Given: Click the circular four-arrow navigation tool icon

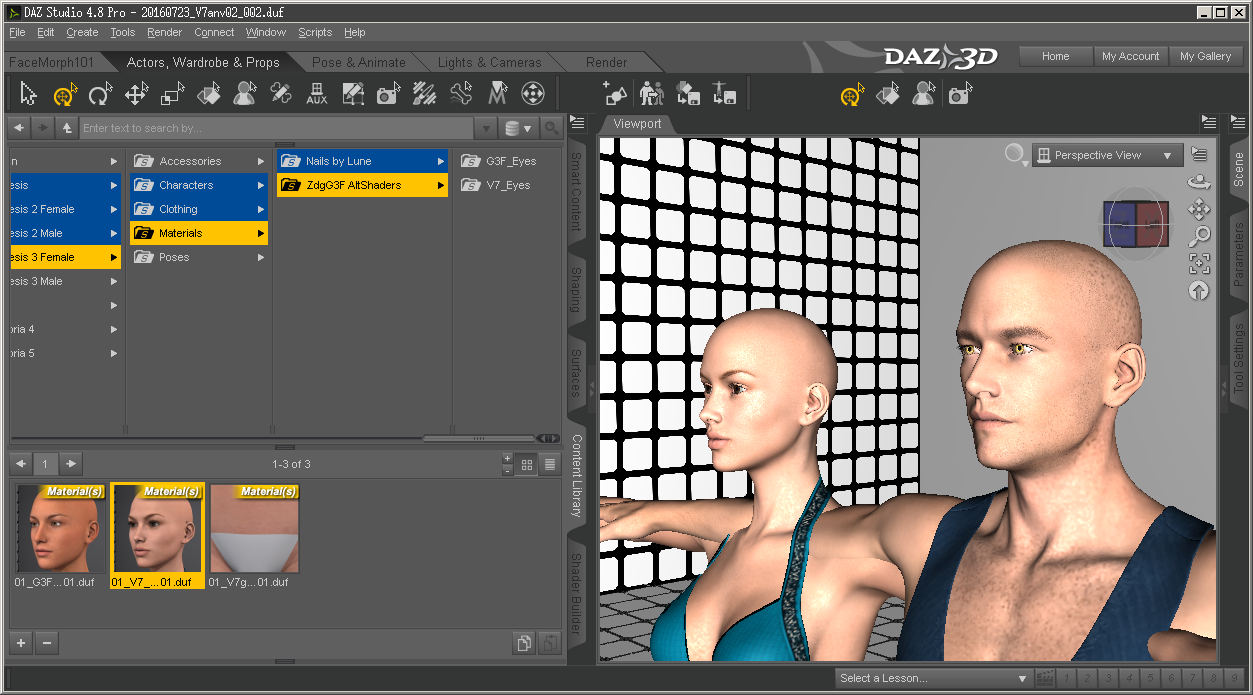Looking at the screenshot, I should pyautogui.click(x=533, y=95).
